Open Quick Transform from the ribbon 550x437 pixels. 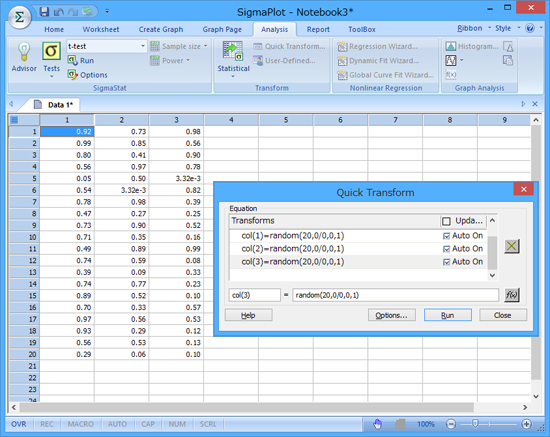pos(289,46)
